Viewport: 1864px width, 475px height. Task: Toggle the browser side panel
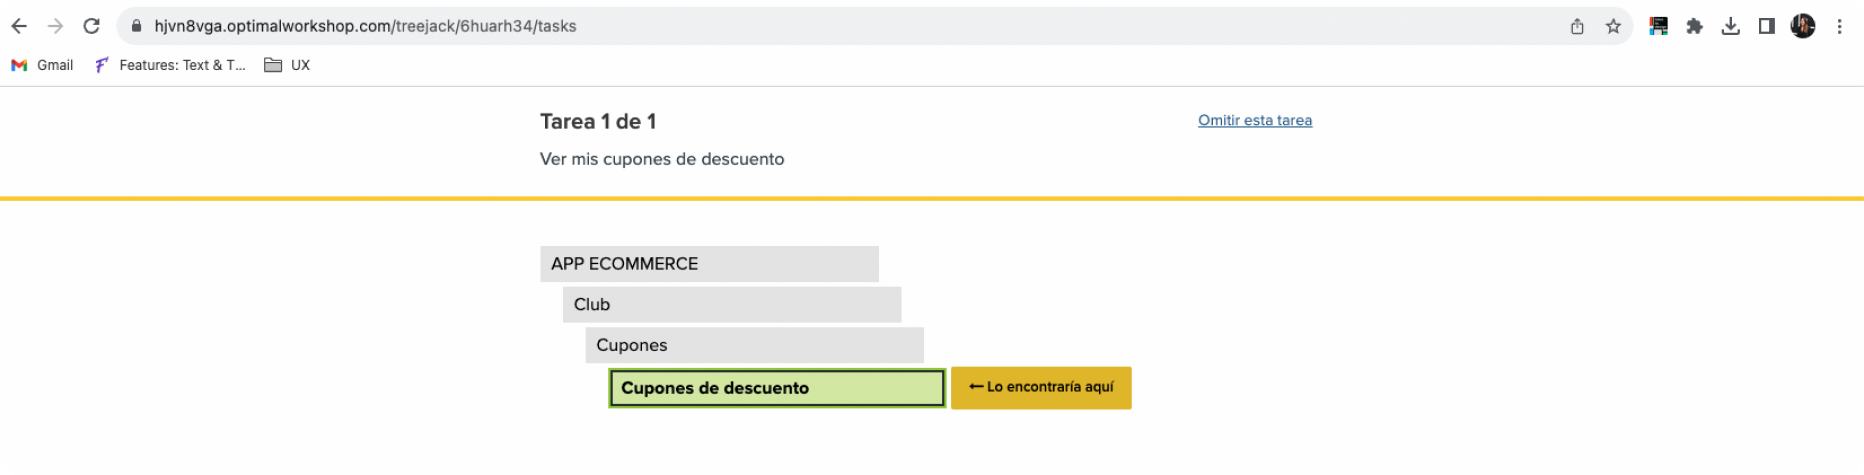(1766, 27)
